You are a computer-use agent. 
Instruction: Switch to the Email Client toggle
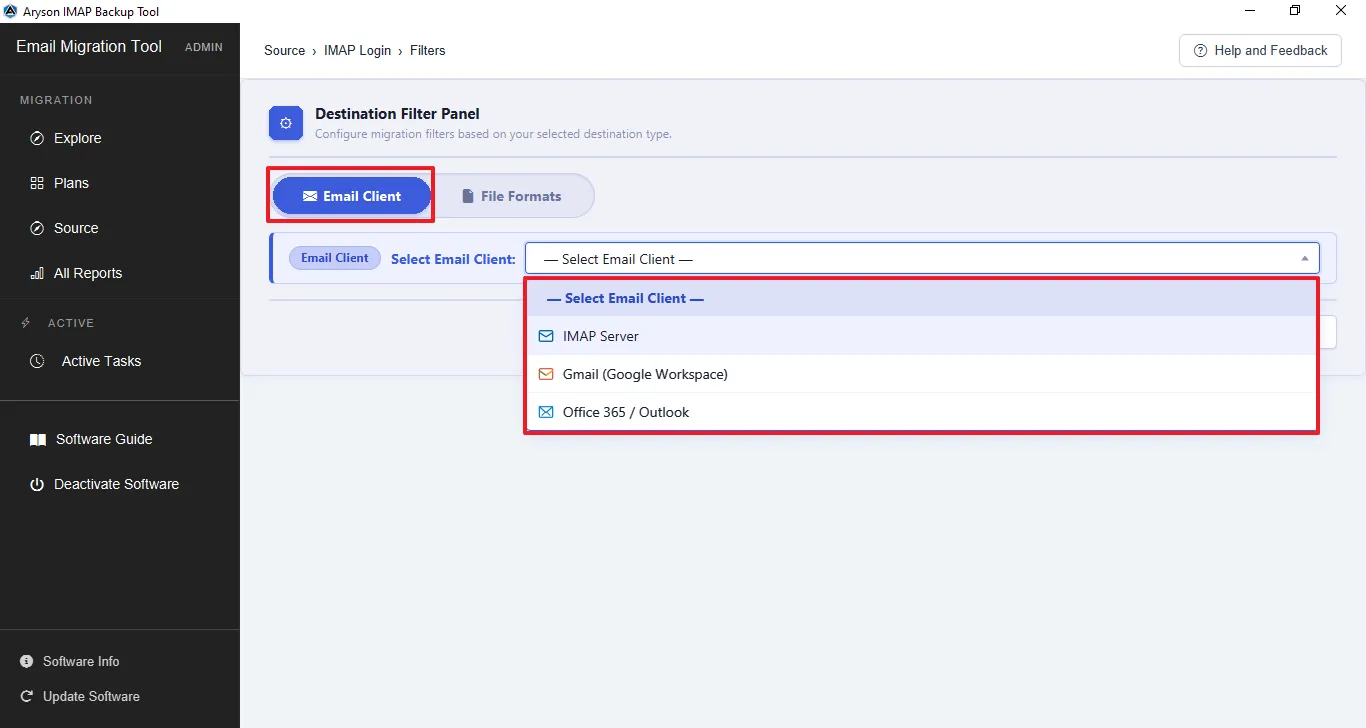point(352,196)
